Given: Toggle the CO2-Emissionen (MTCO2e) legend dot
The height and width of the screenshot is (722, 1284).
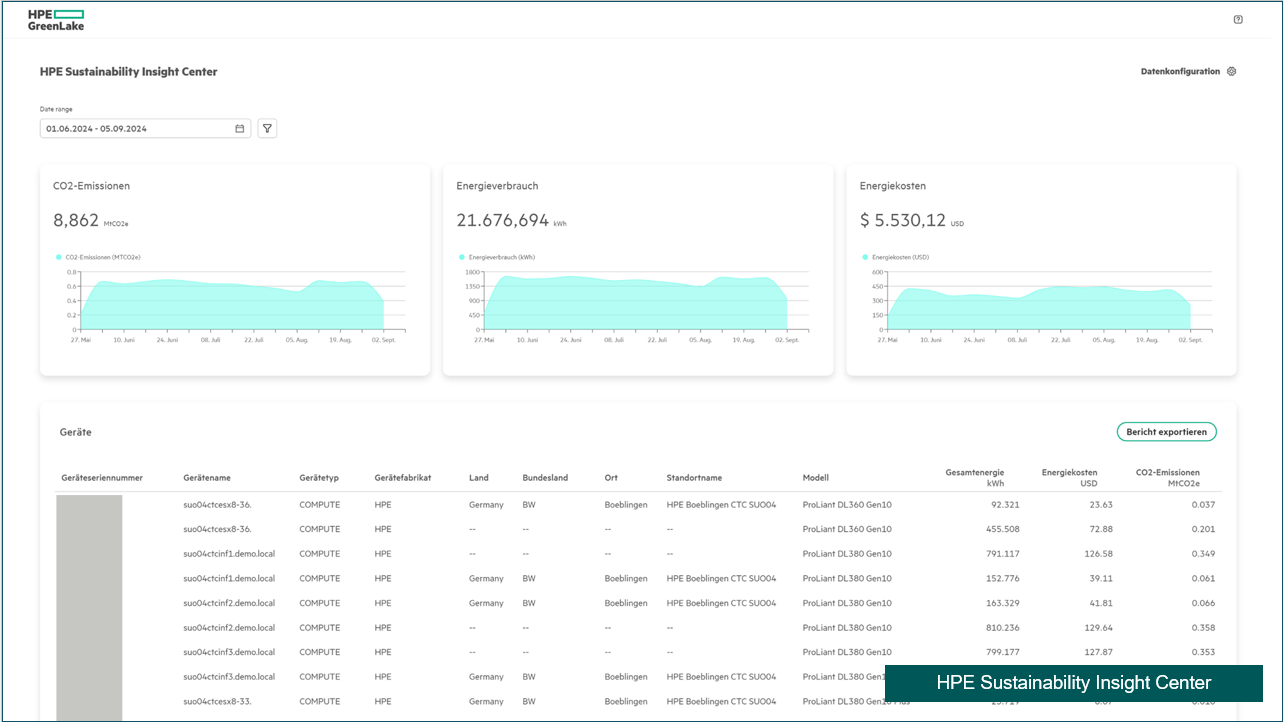Looking at the screenshot, I should [59, 257].
